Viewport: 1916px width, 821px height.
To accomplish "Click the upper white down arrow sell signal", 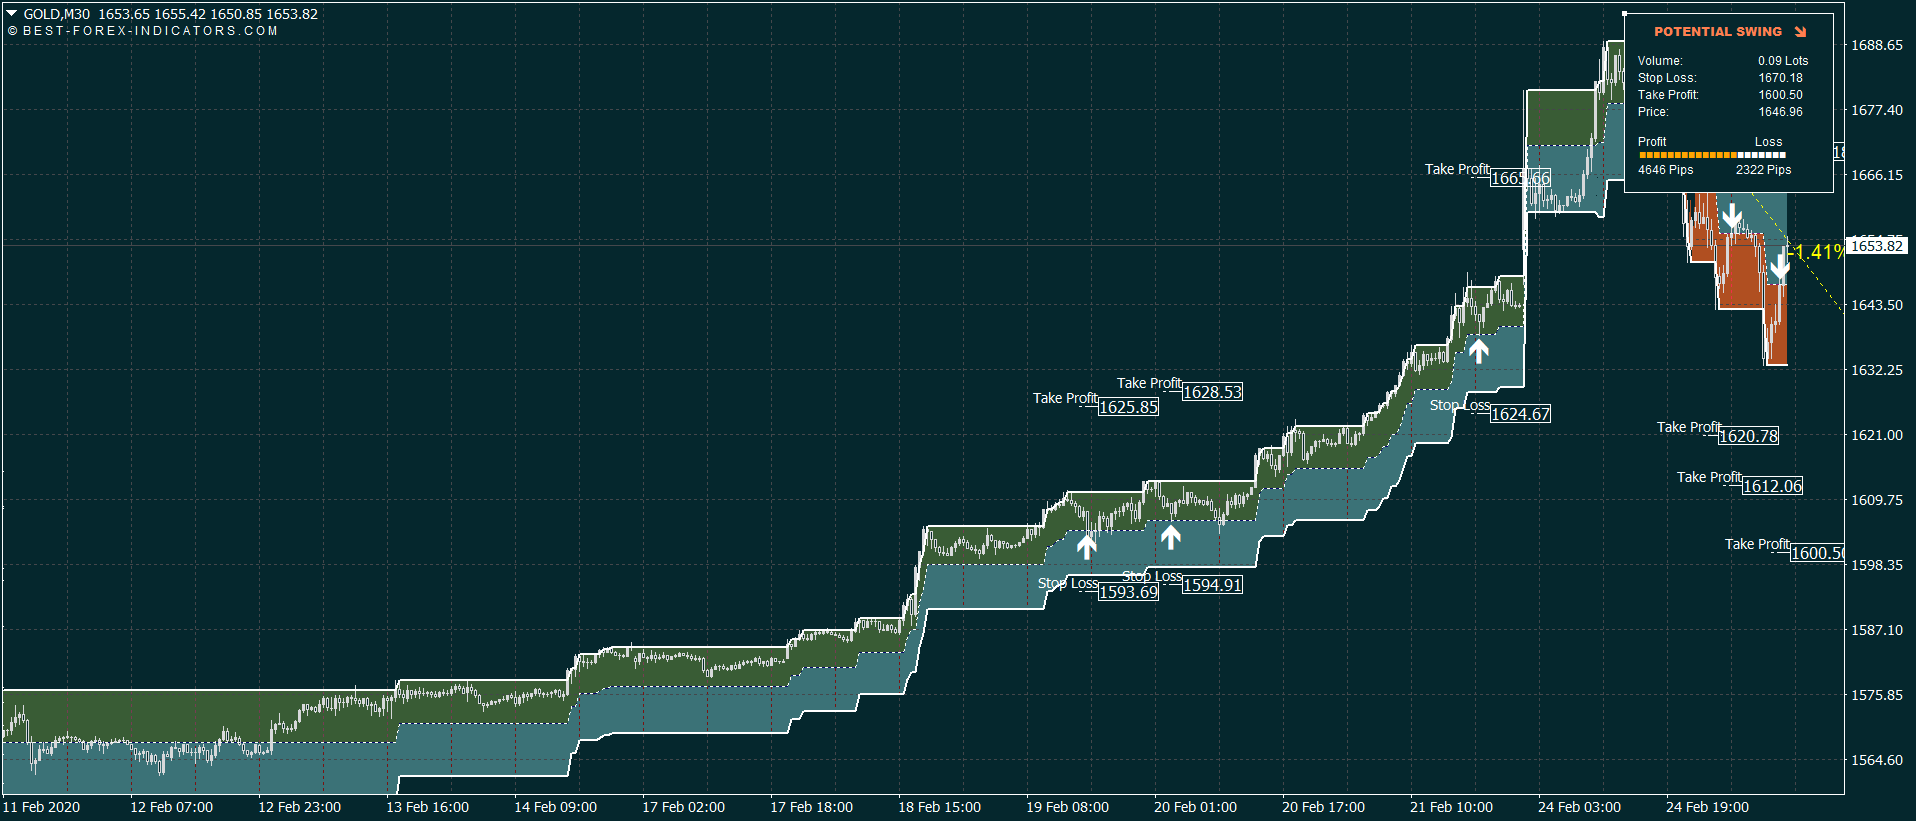I will point(1732,216).
